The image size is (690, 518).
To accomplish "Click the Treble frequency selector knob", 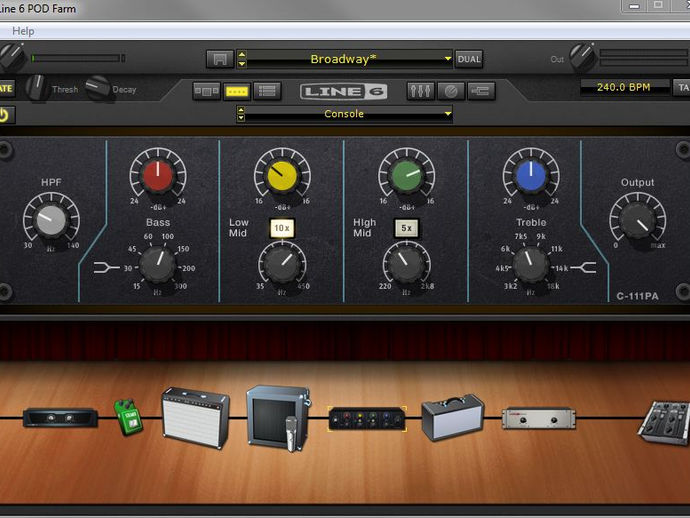I will [531, 265].
